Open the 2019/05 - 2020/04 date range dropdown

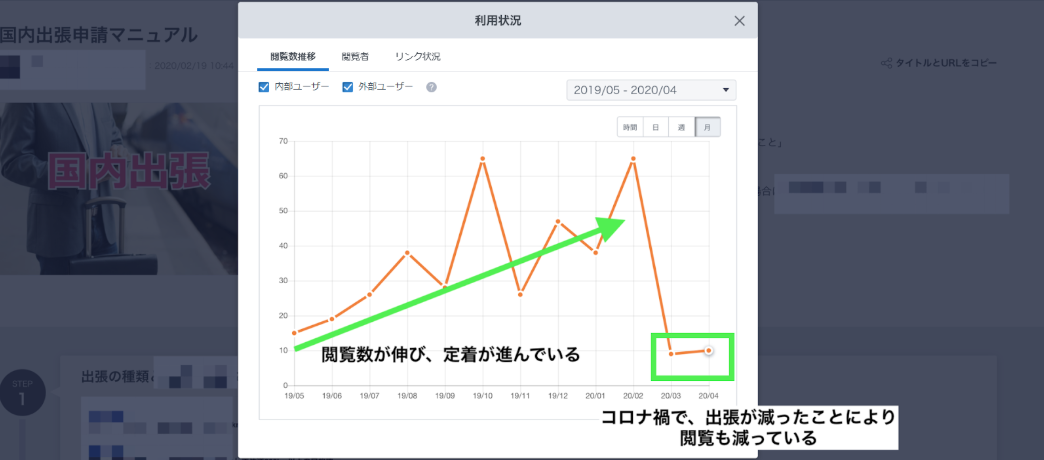point(651,90)
